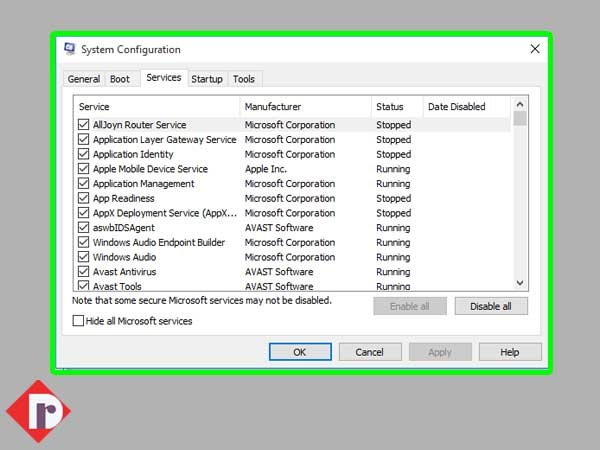The width and height of the screenshot is (600, 450).
Task: Click the Date Disabled column header
Action: coord(467,107)
